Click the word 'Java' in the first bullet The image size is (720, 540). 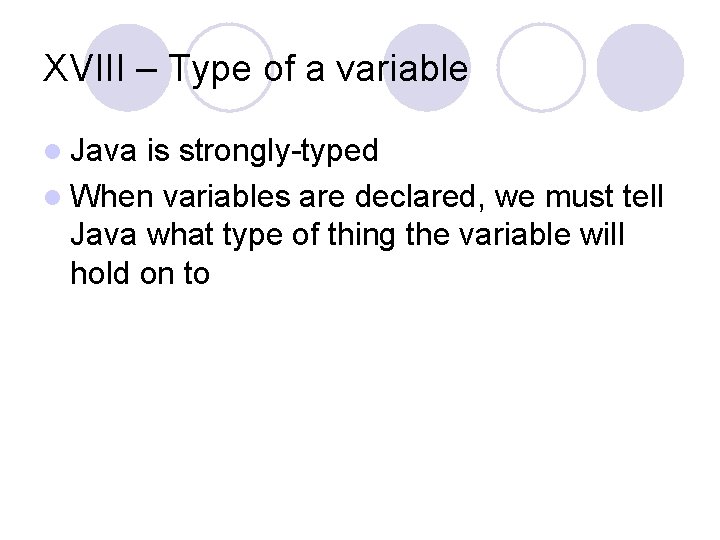(x=105, y=152)
